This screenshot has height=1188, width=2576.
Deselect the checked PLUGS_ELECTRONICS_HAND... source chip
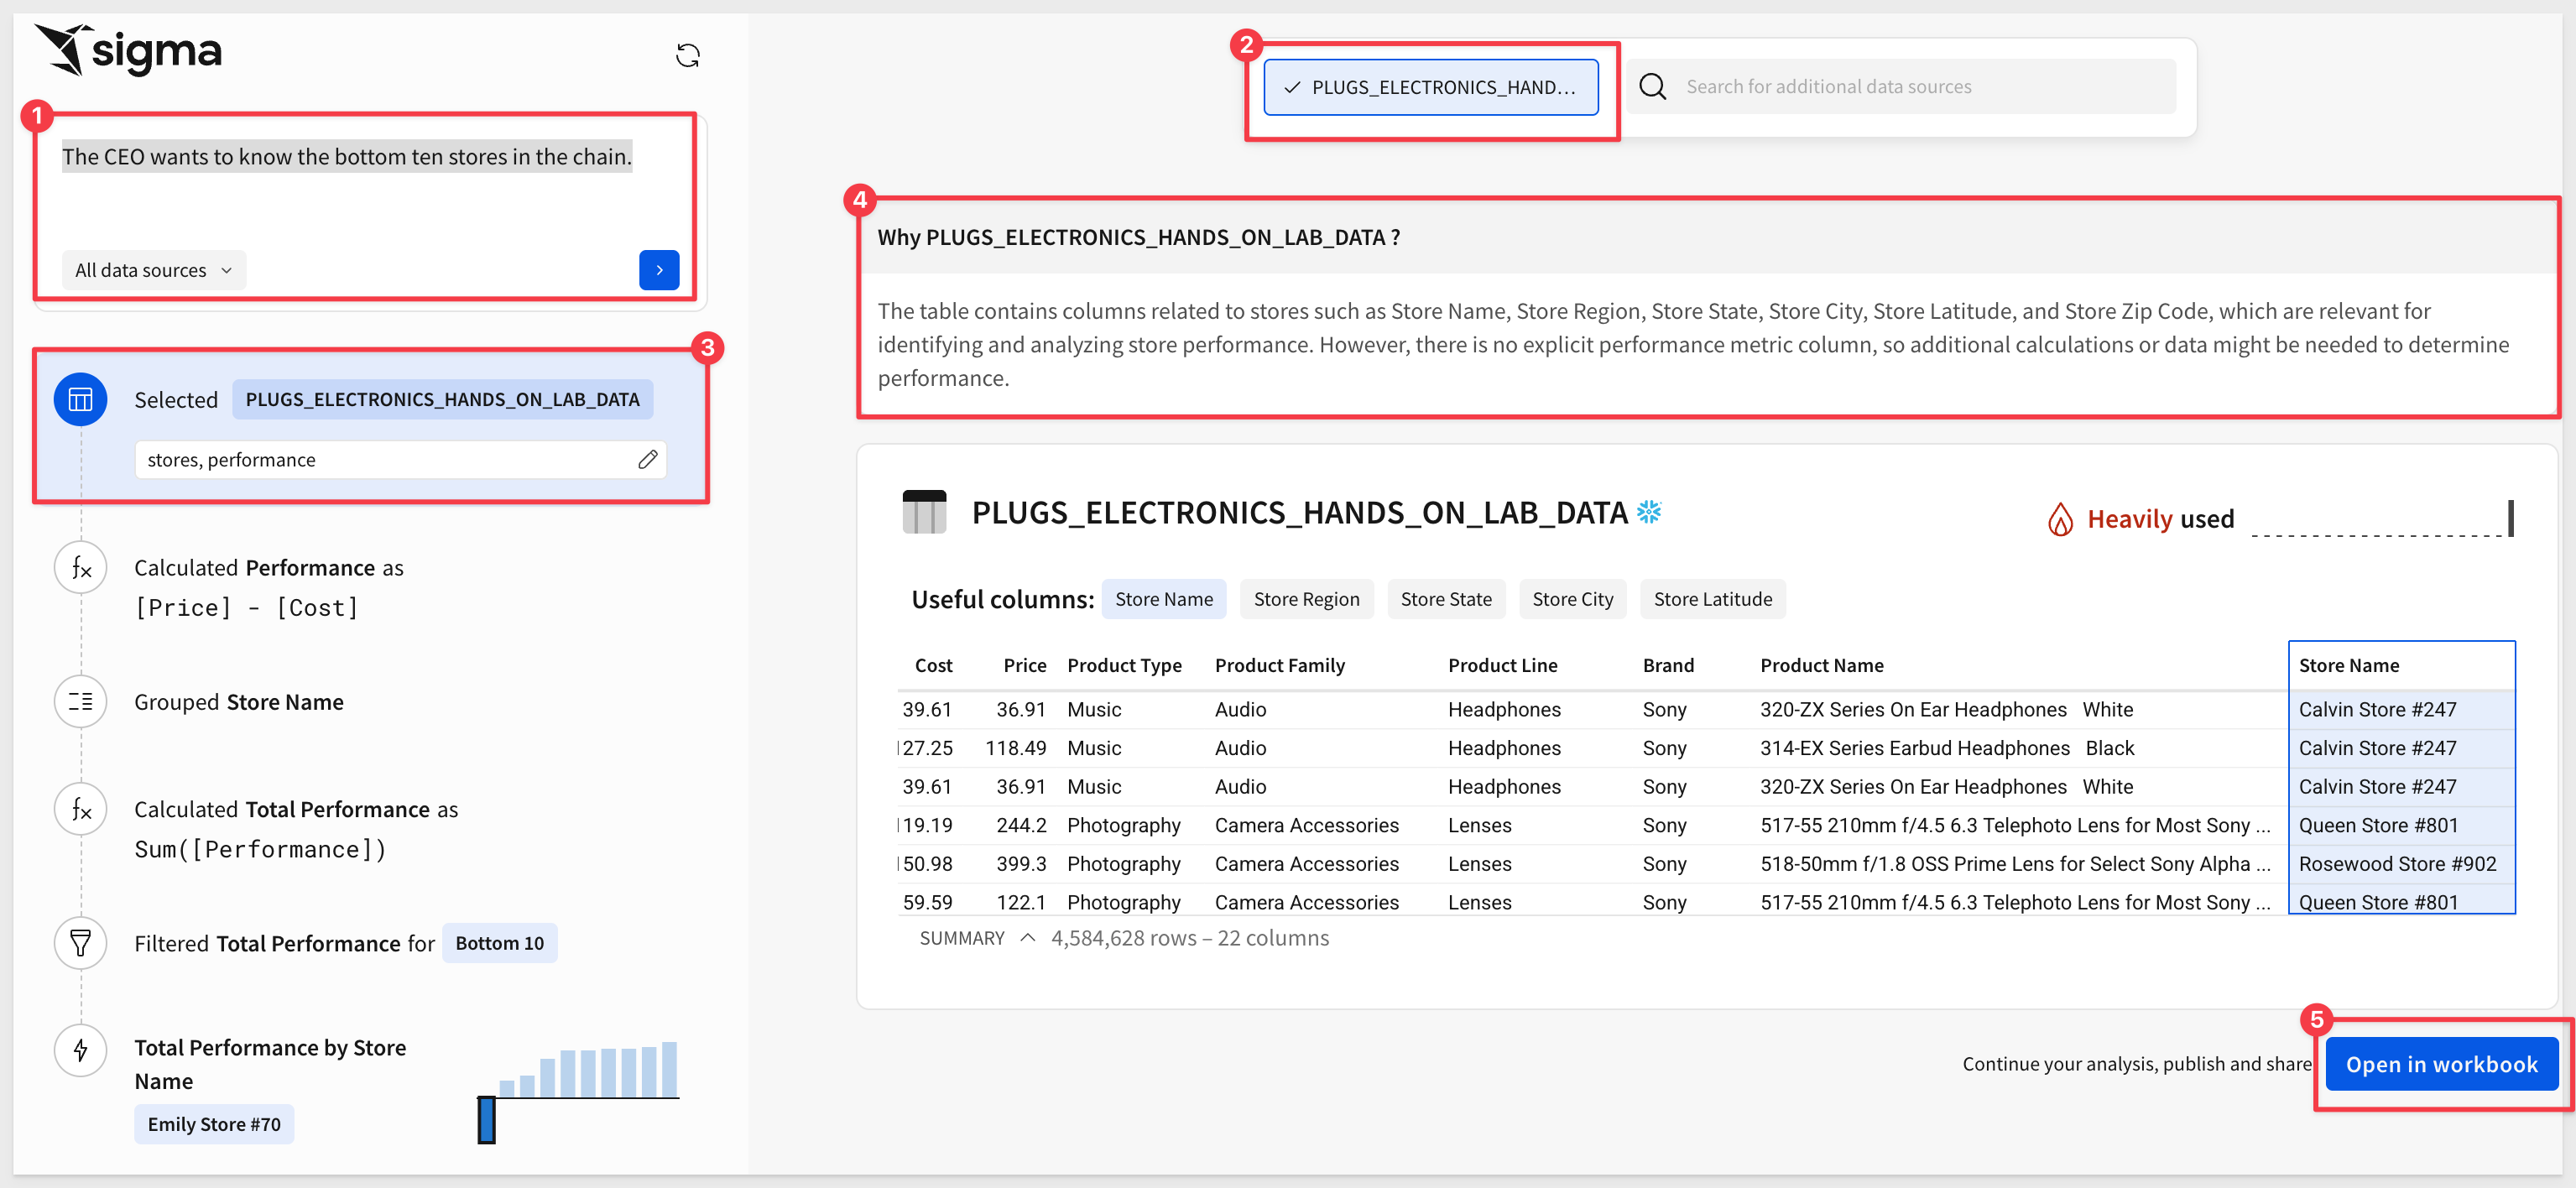[1430, 87]
